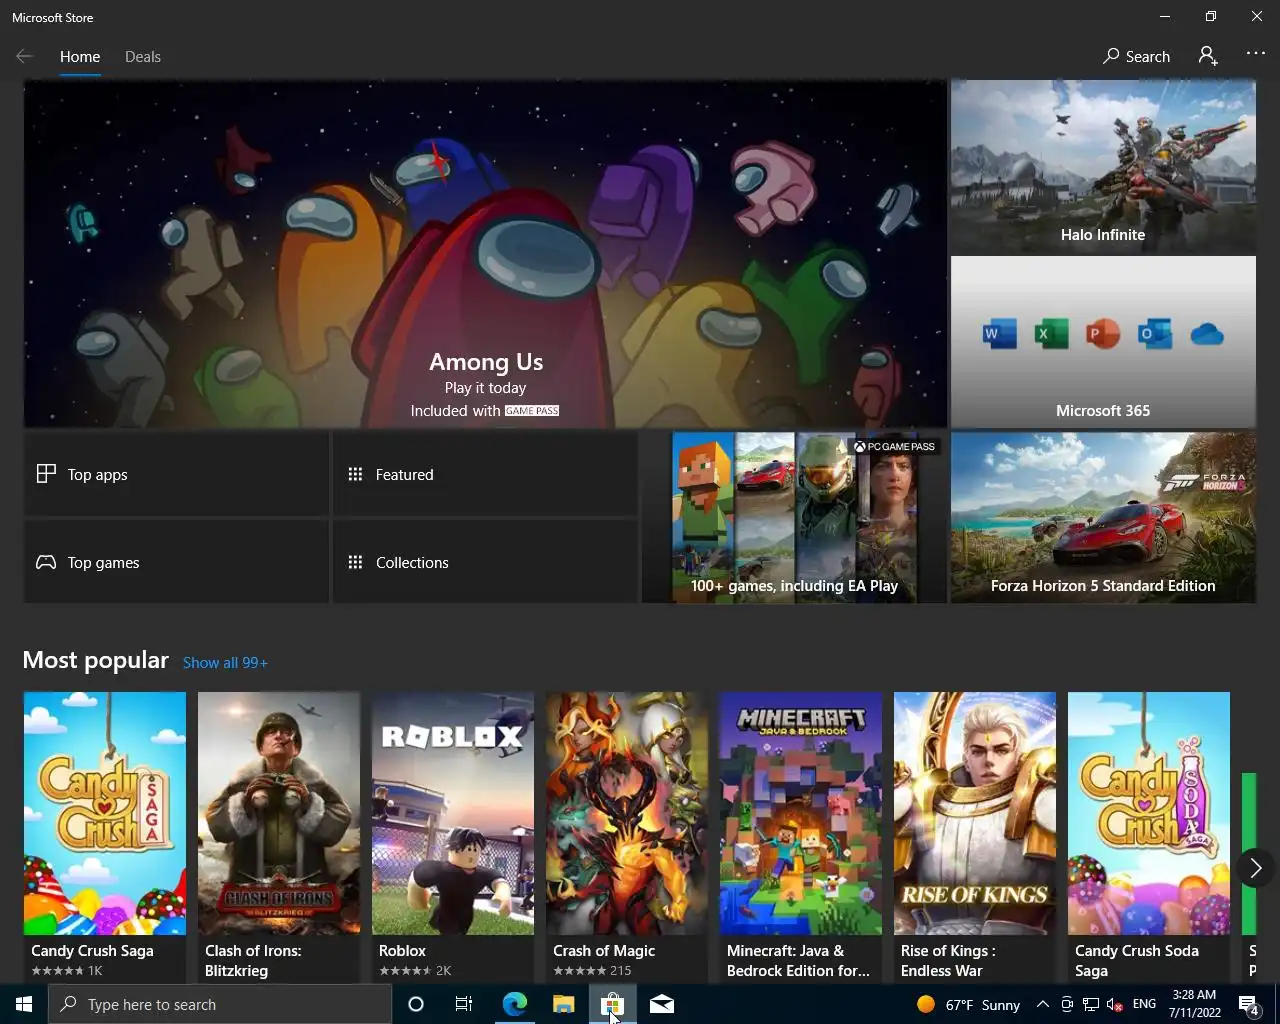This screenshot has width=1280, height=1024.
Task: Click the Word icon in Microsoft 365 tile
Action: [x=999, y=334]
